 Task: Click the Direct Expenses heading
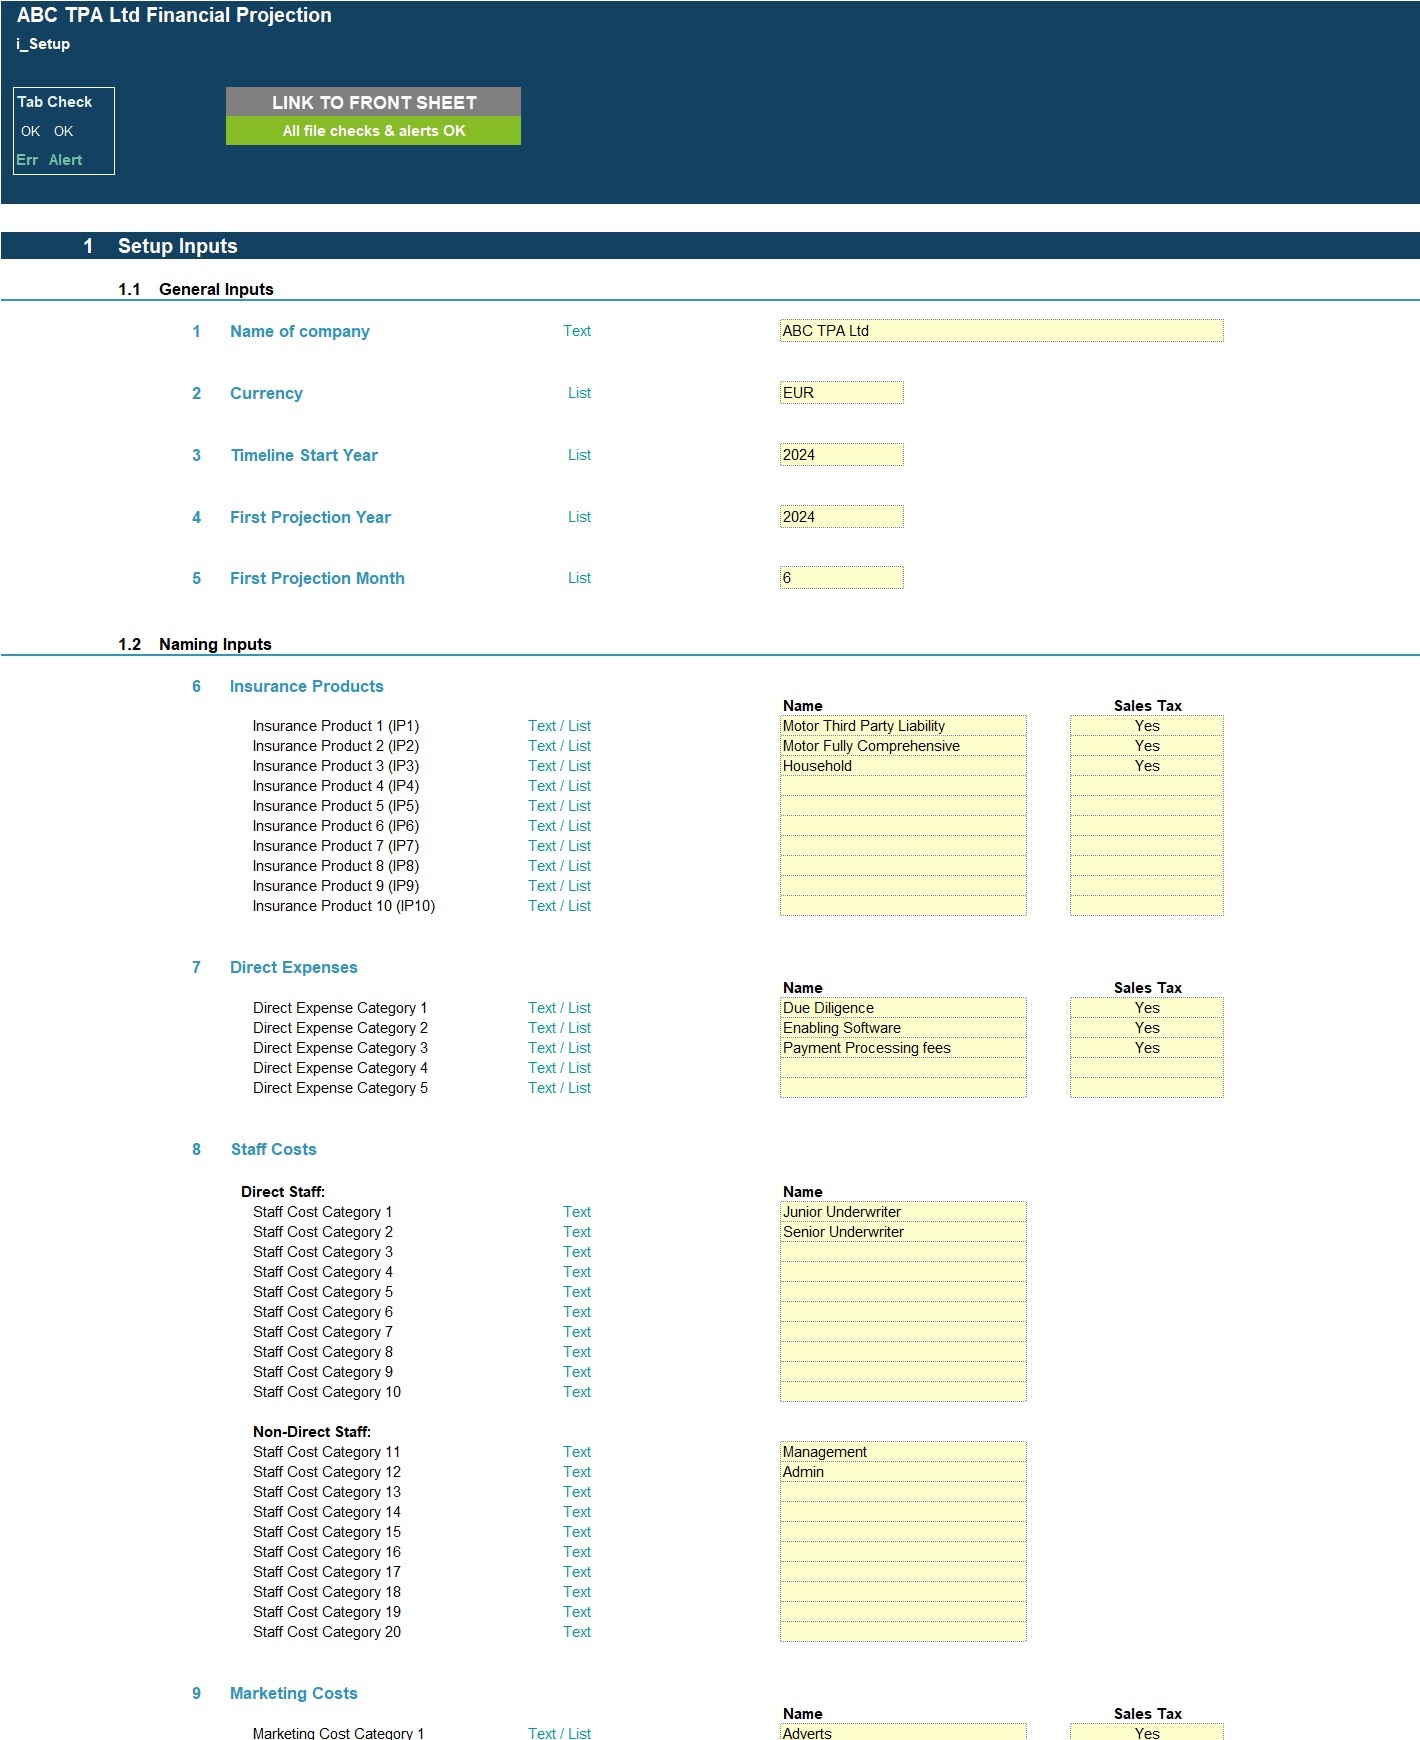click(293, 967)
